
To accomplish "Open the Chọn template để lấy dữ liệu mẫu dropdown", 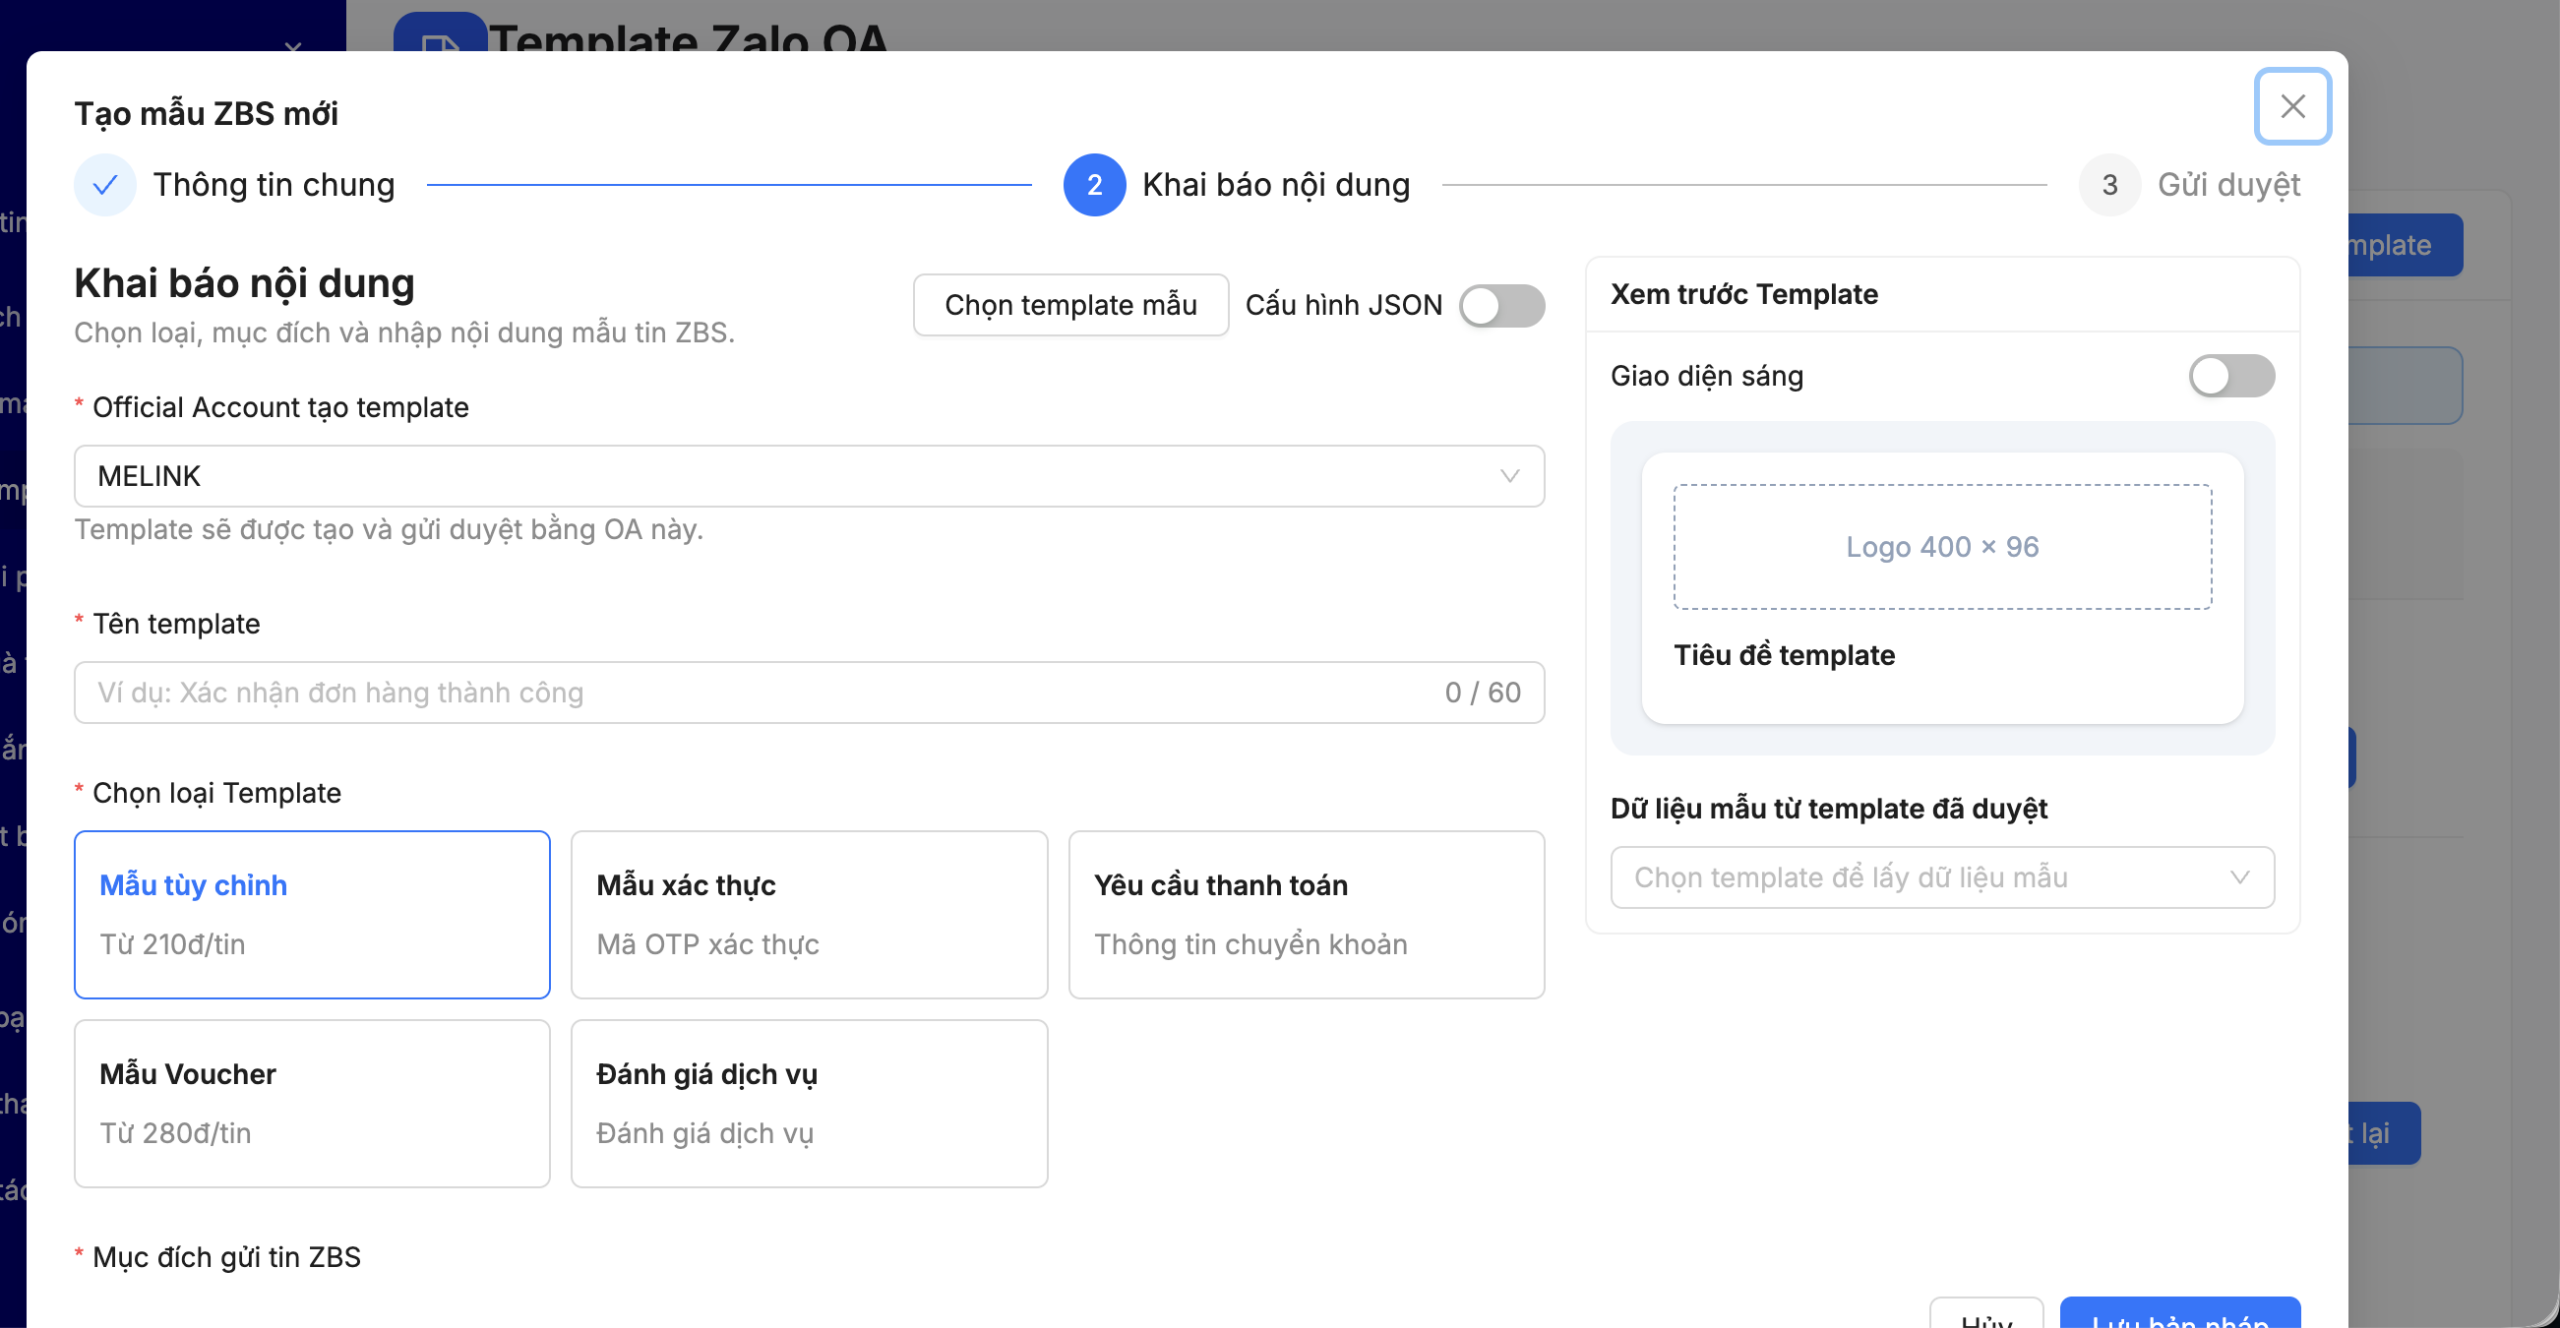I will (x=1942, y=877).
